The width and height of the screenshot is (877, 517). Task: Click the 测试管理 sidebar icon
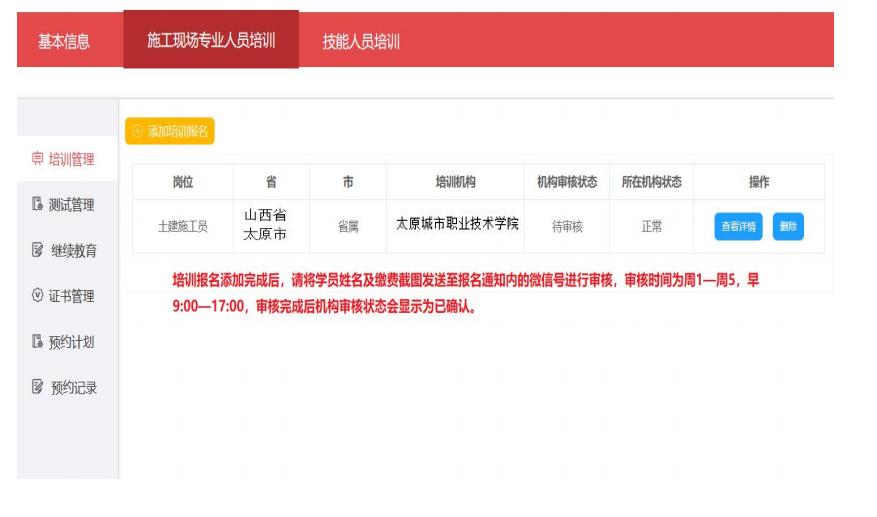(37, 204)
